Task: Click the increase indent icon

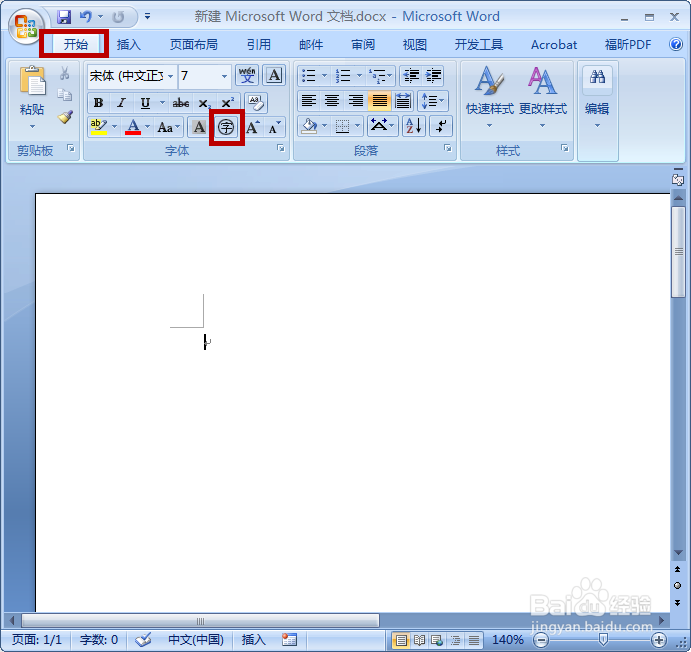Action: coord(434,76)
